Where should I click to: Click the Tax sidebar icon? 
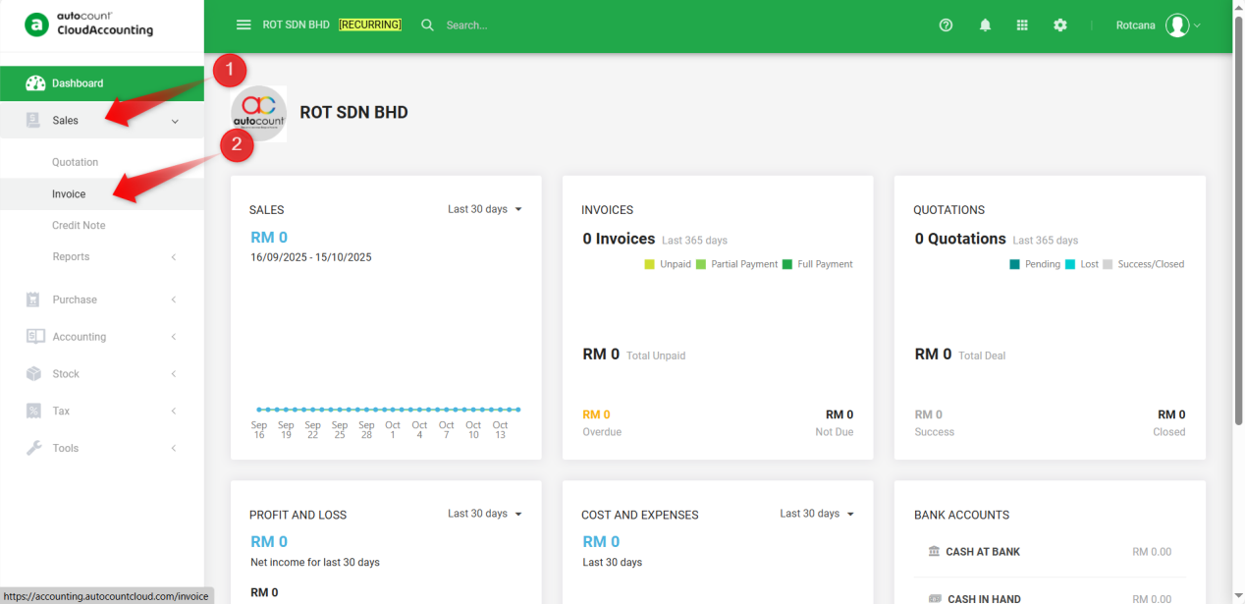pyautogui.click(x=34, y=411)
